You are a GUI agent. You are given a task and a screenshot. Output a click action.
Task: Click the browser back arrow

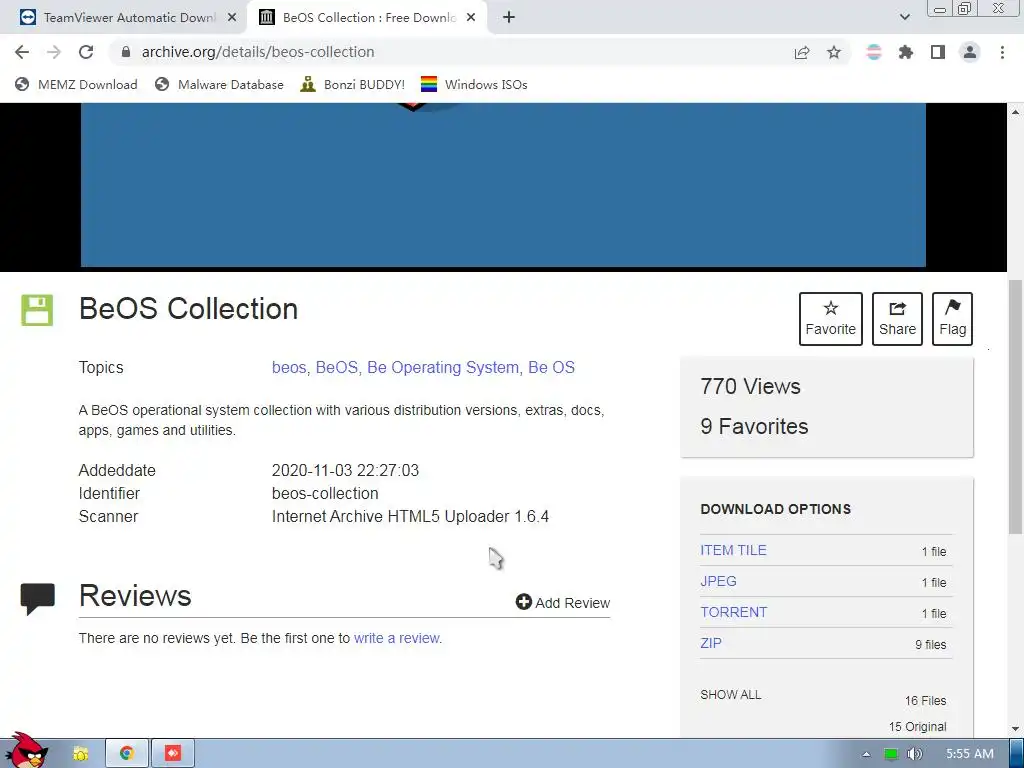point(22,52)
